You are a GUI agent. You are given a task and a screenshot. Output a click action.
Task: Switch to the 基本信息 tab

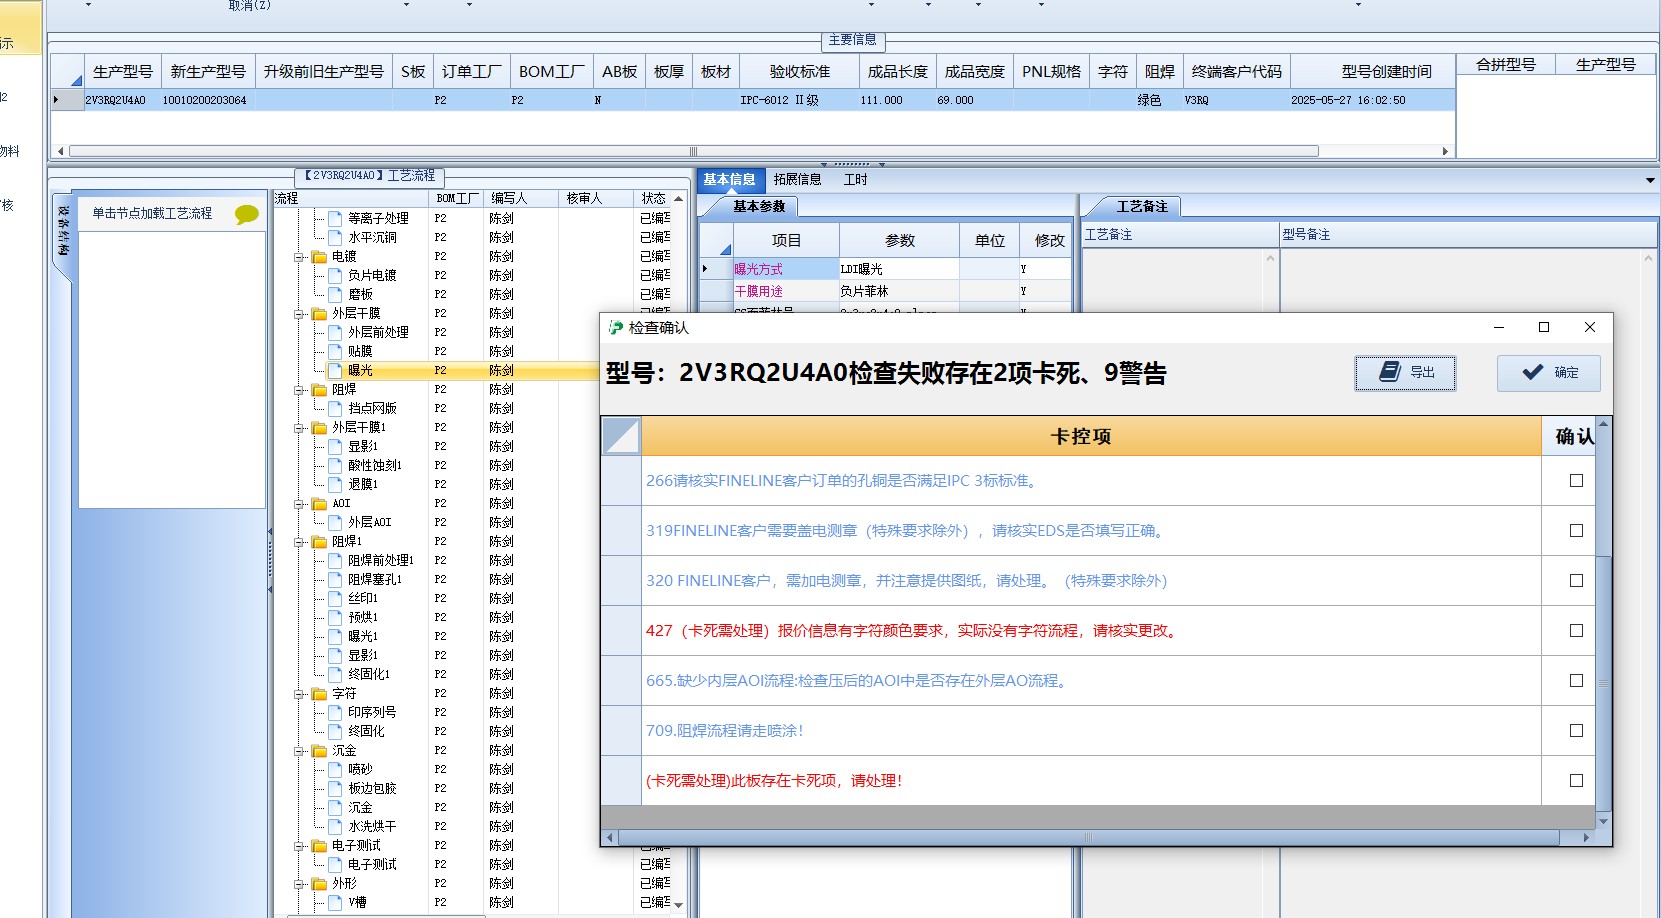coord(729,180)
